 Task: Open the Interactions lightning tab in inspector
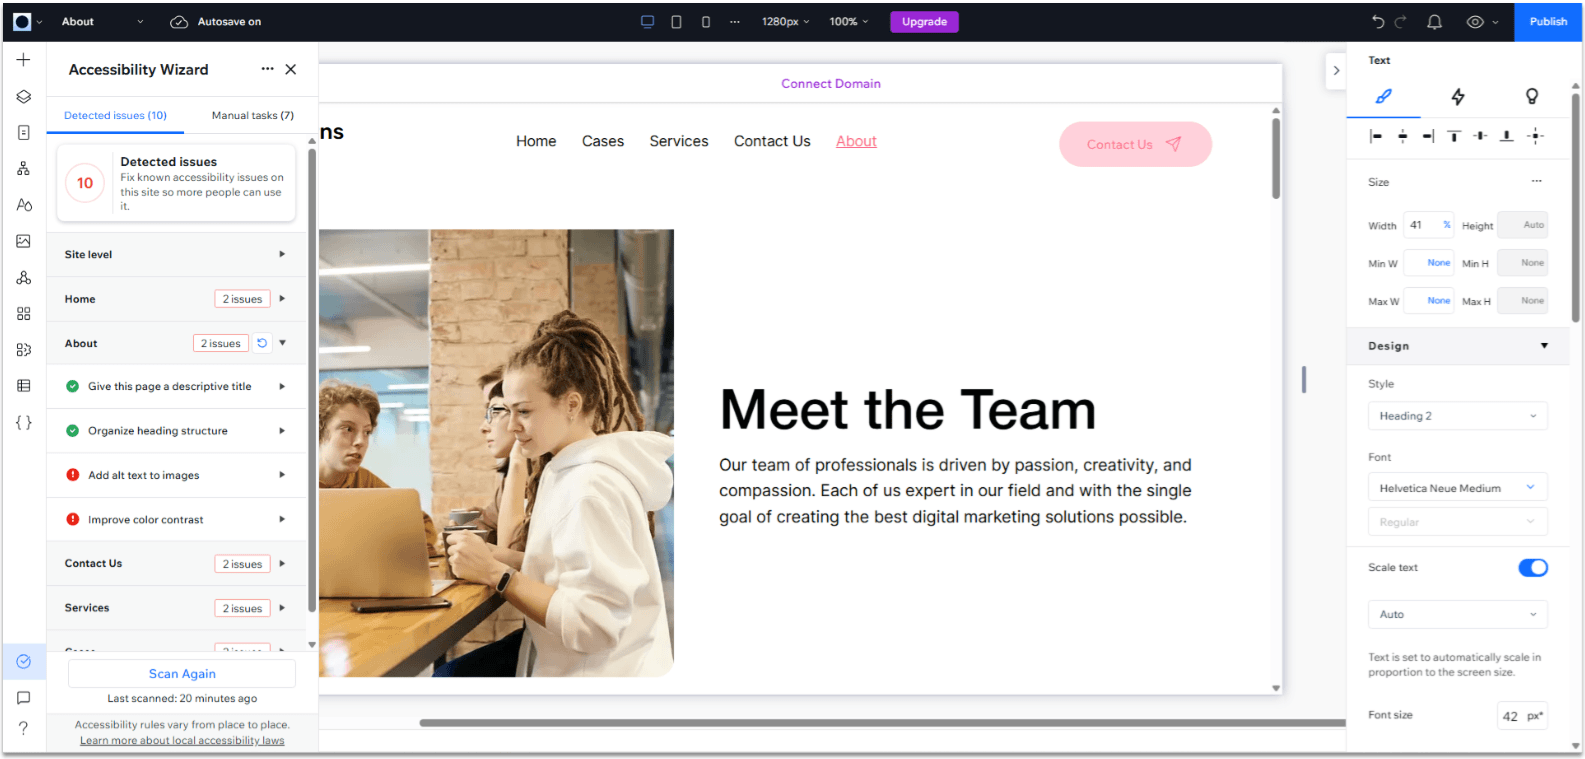pos(1458,97)
